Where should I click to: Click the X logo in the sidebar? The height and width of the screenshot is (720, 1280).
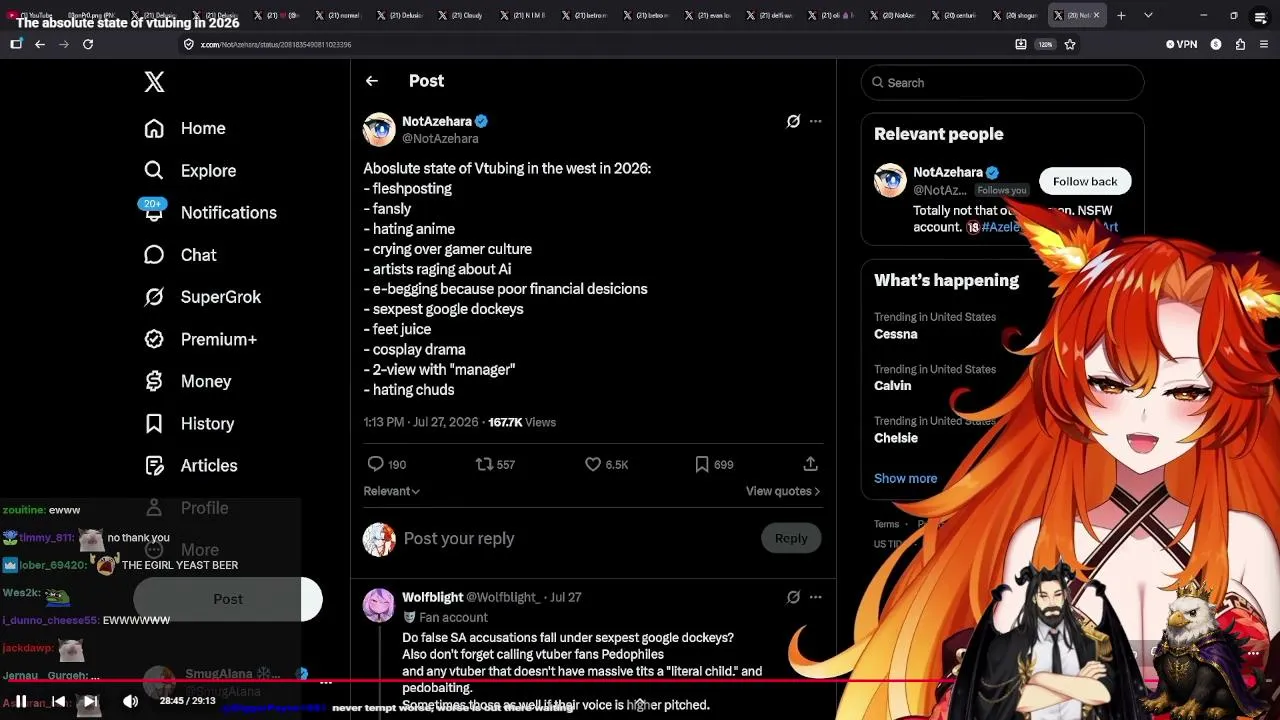pyautogui.click(x=154, y=82)
